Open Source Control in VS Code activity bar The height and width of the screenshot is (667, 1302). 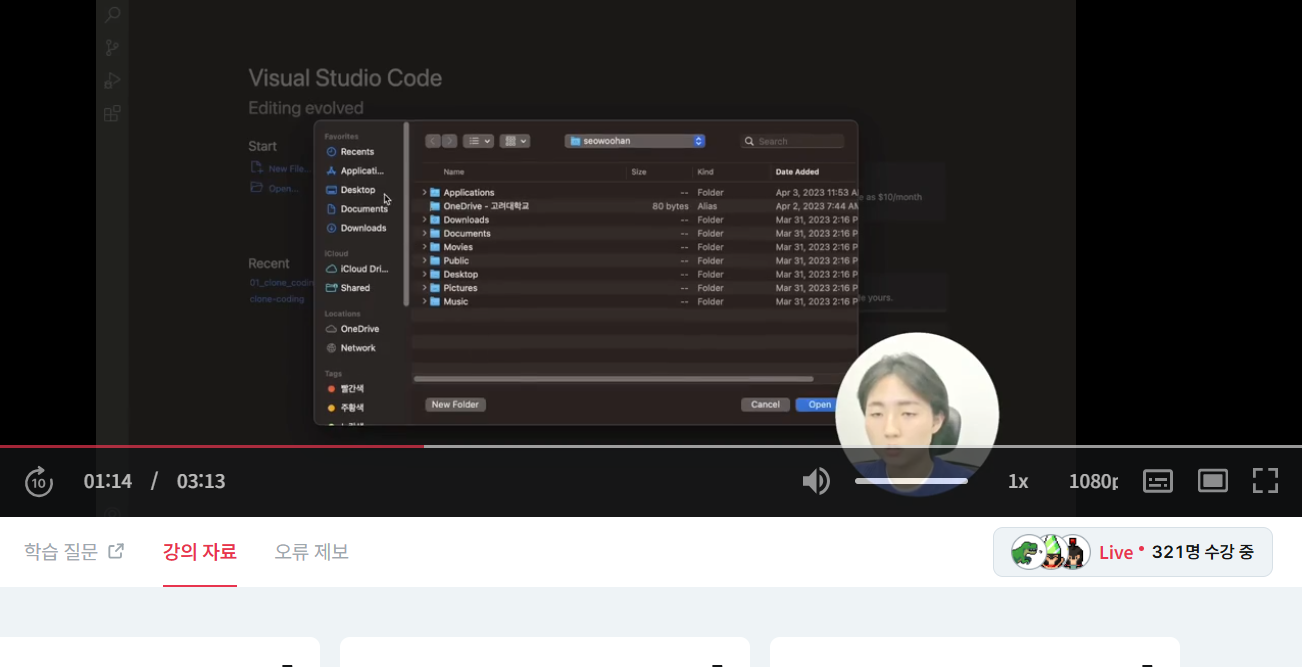pos(113,47)
